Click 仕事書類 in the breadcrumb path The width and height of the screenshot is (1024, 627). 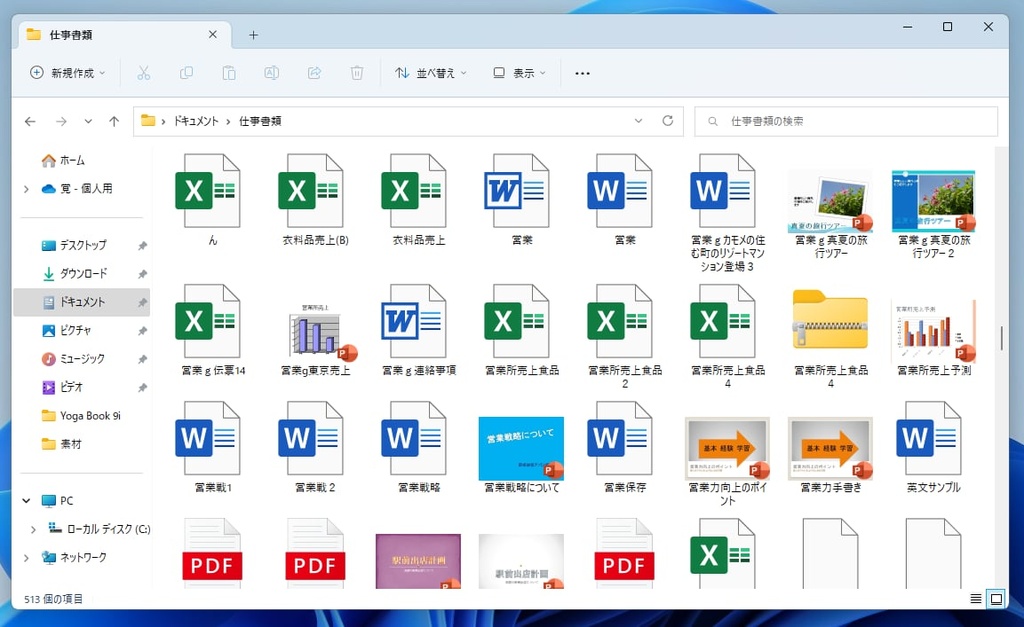pyautogui.click(x=260, y=121)
